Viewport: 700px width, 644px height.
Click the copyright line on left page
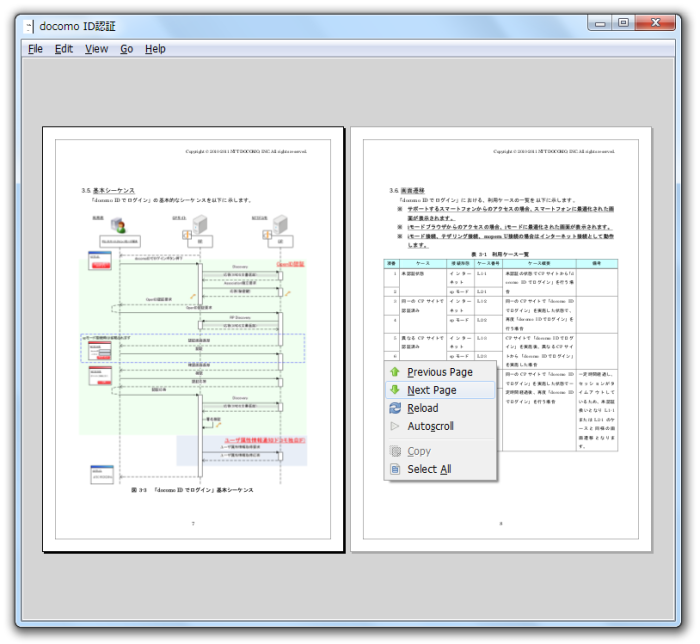(246, 152)
